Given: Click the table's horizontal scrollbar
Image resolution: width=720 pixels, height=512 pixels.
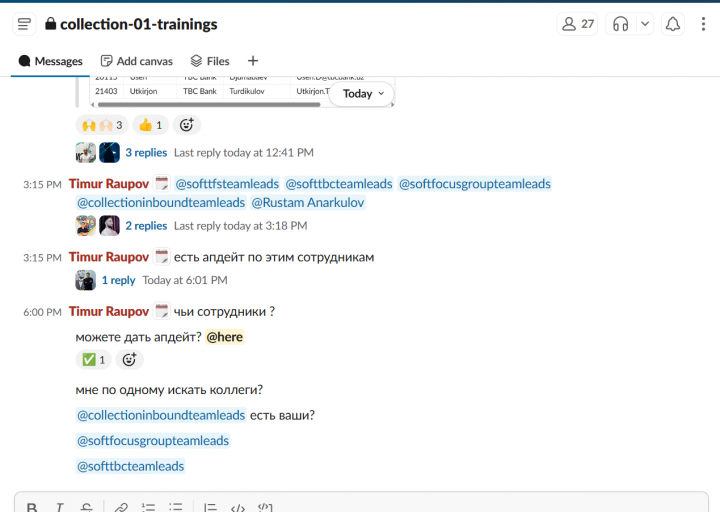Looking at the screenshot, I should pos(209,105).
